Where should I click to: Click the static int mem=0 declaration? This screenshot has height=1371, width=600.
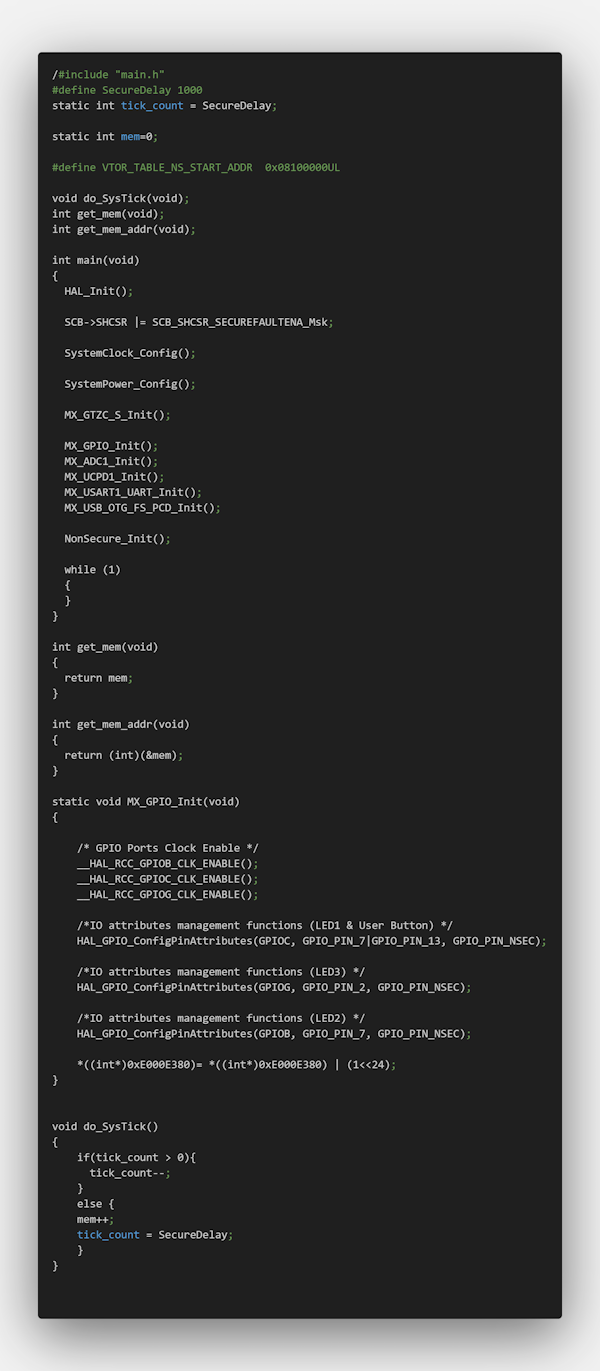(x=105, y=136)
